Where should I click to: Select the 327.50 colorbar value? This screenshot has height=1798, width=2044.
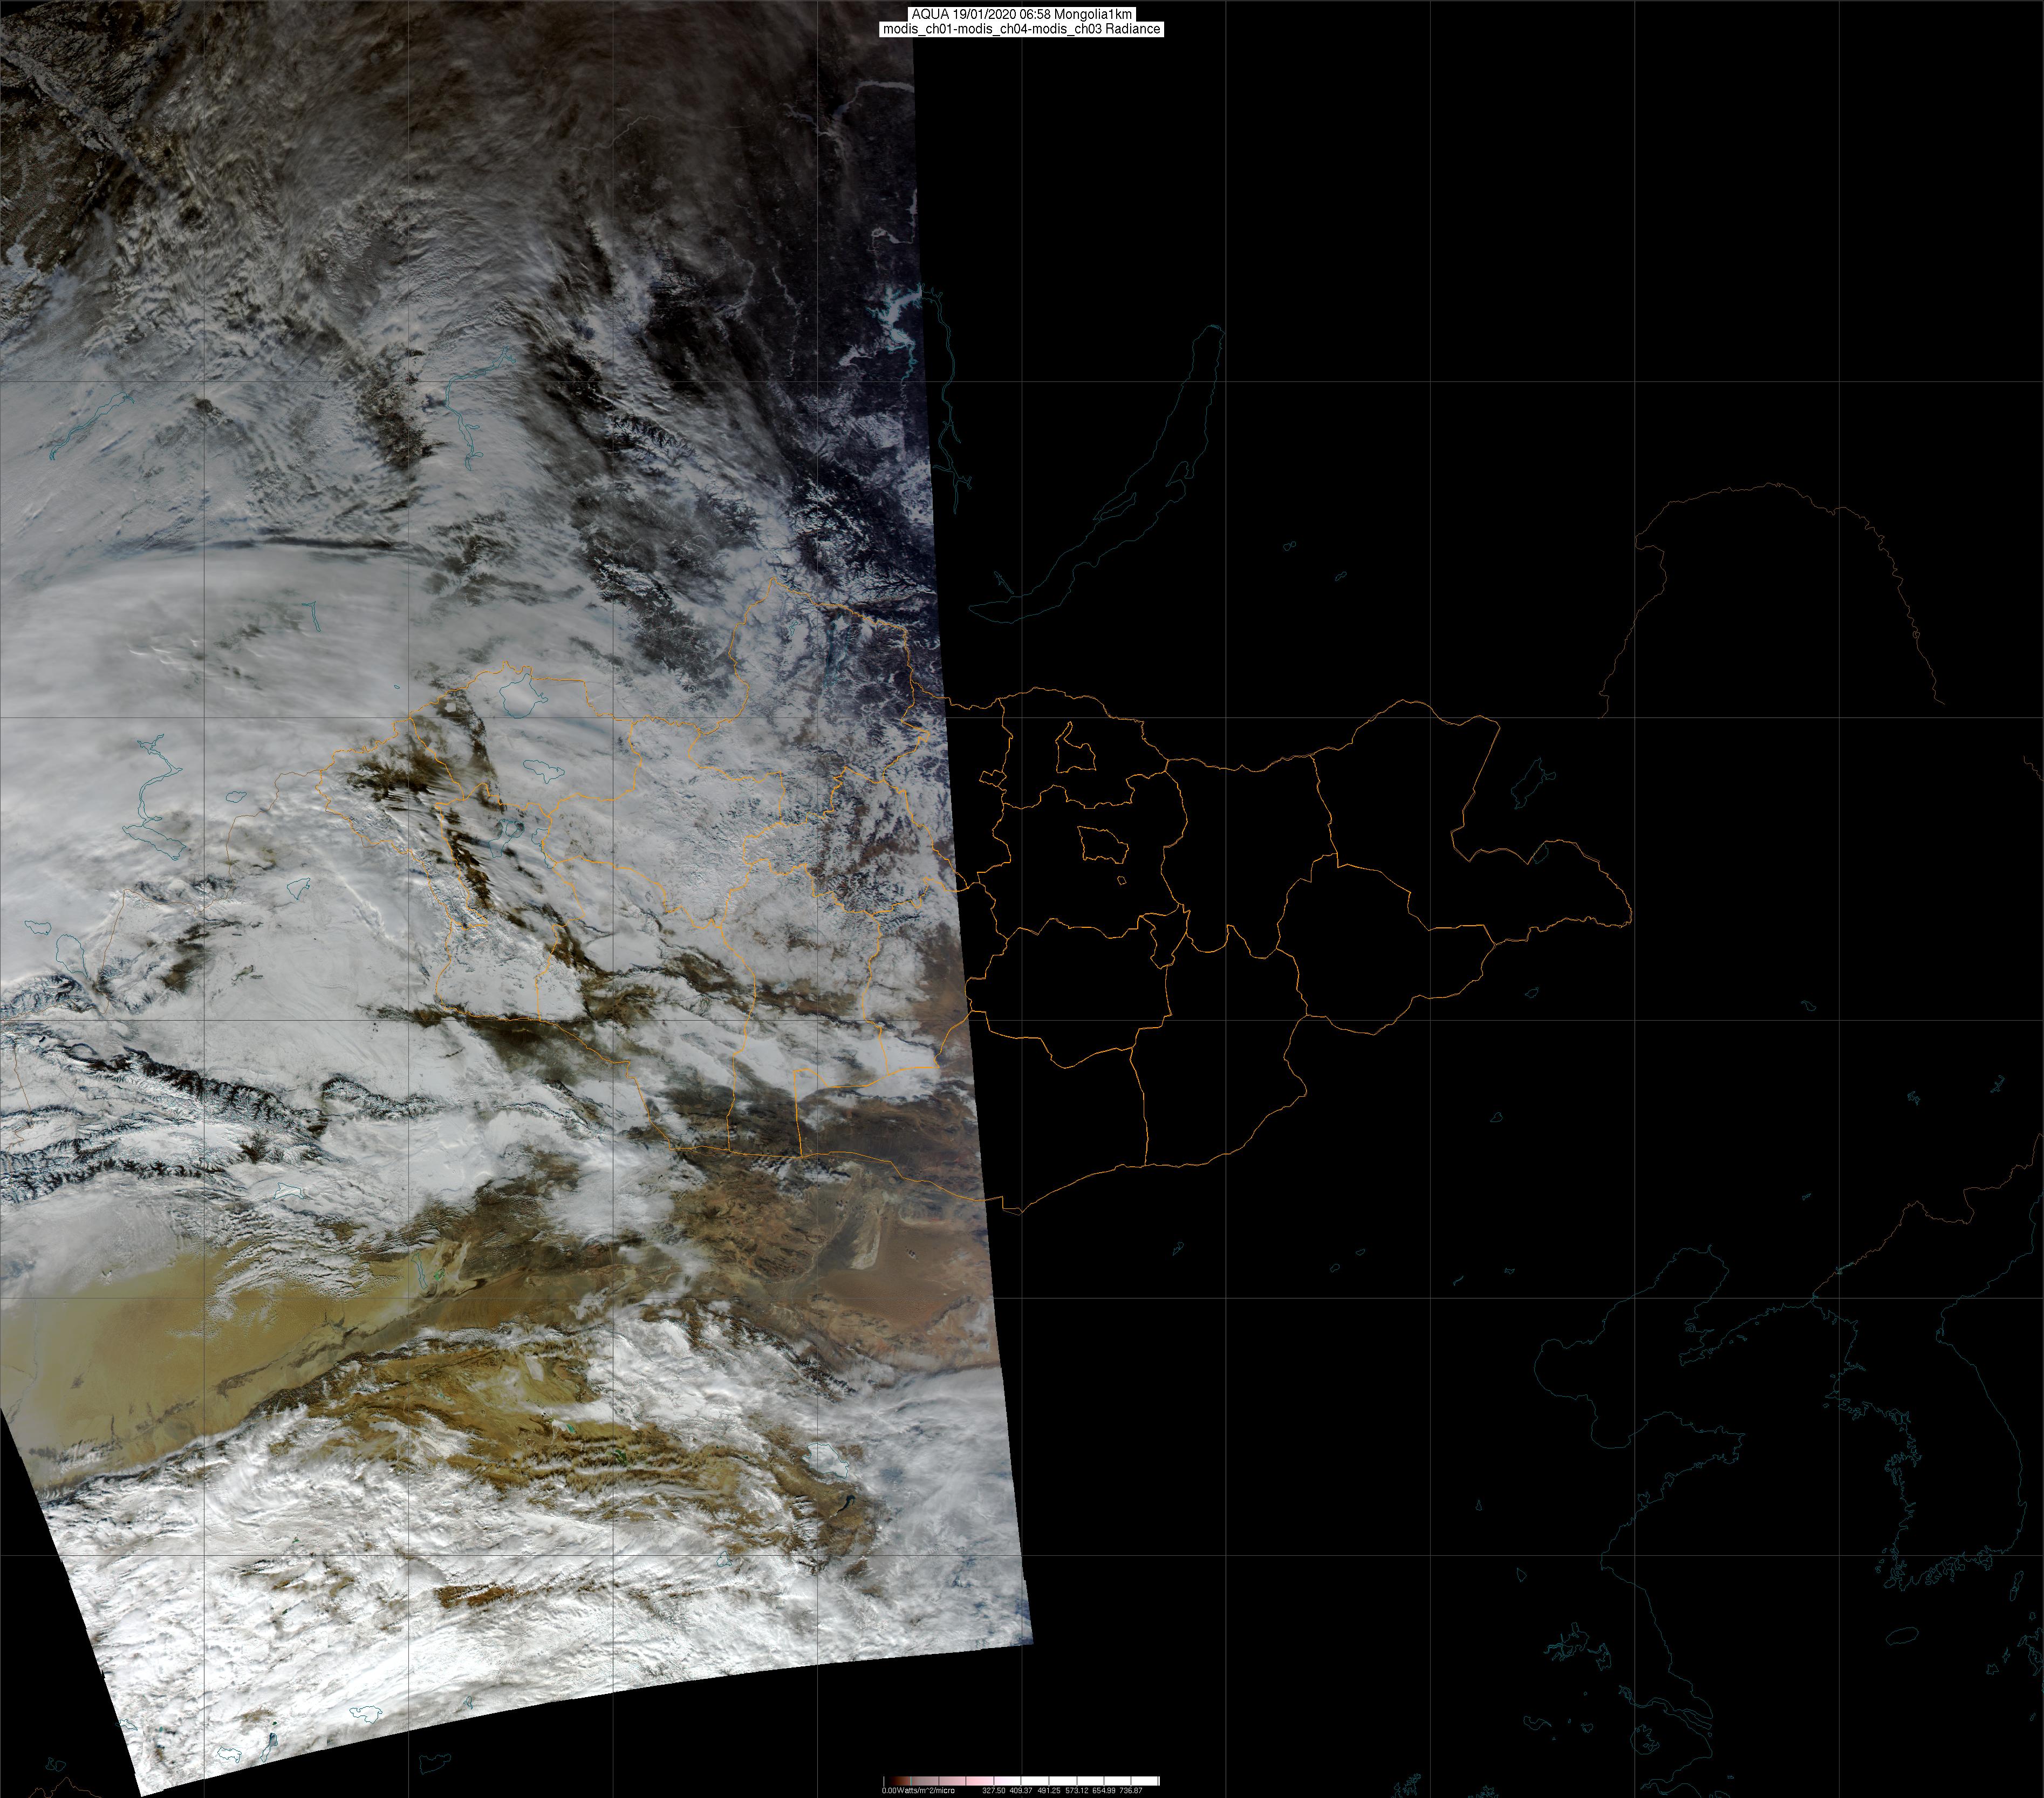click(x=994, y=1790)
